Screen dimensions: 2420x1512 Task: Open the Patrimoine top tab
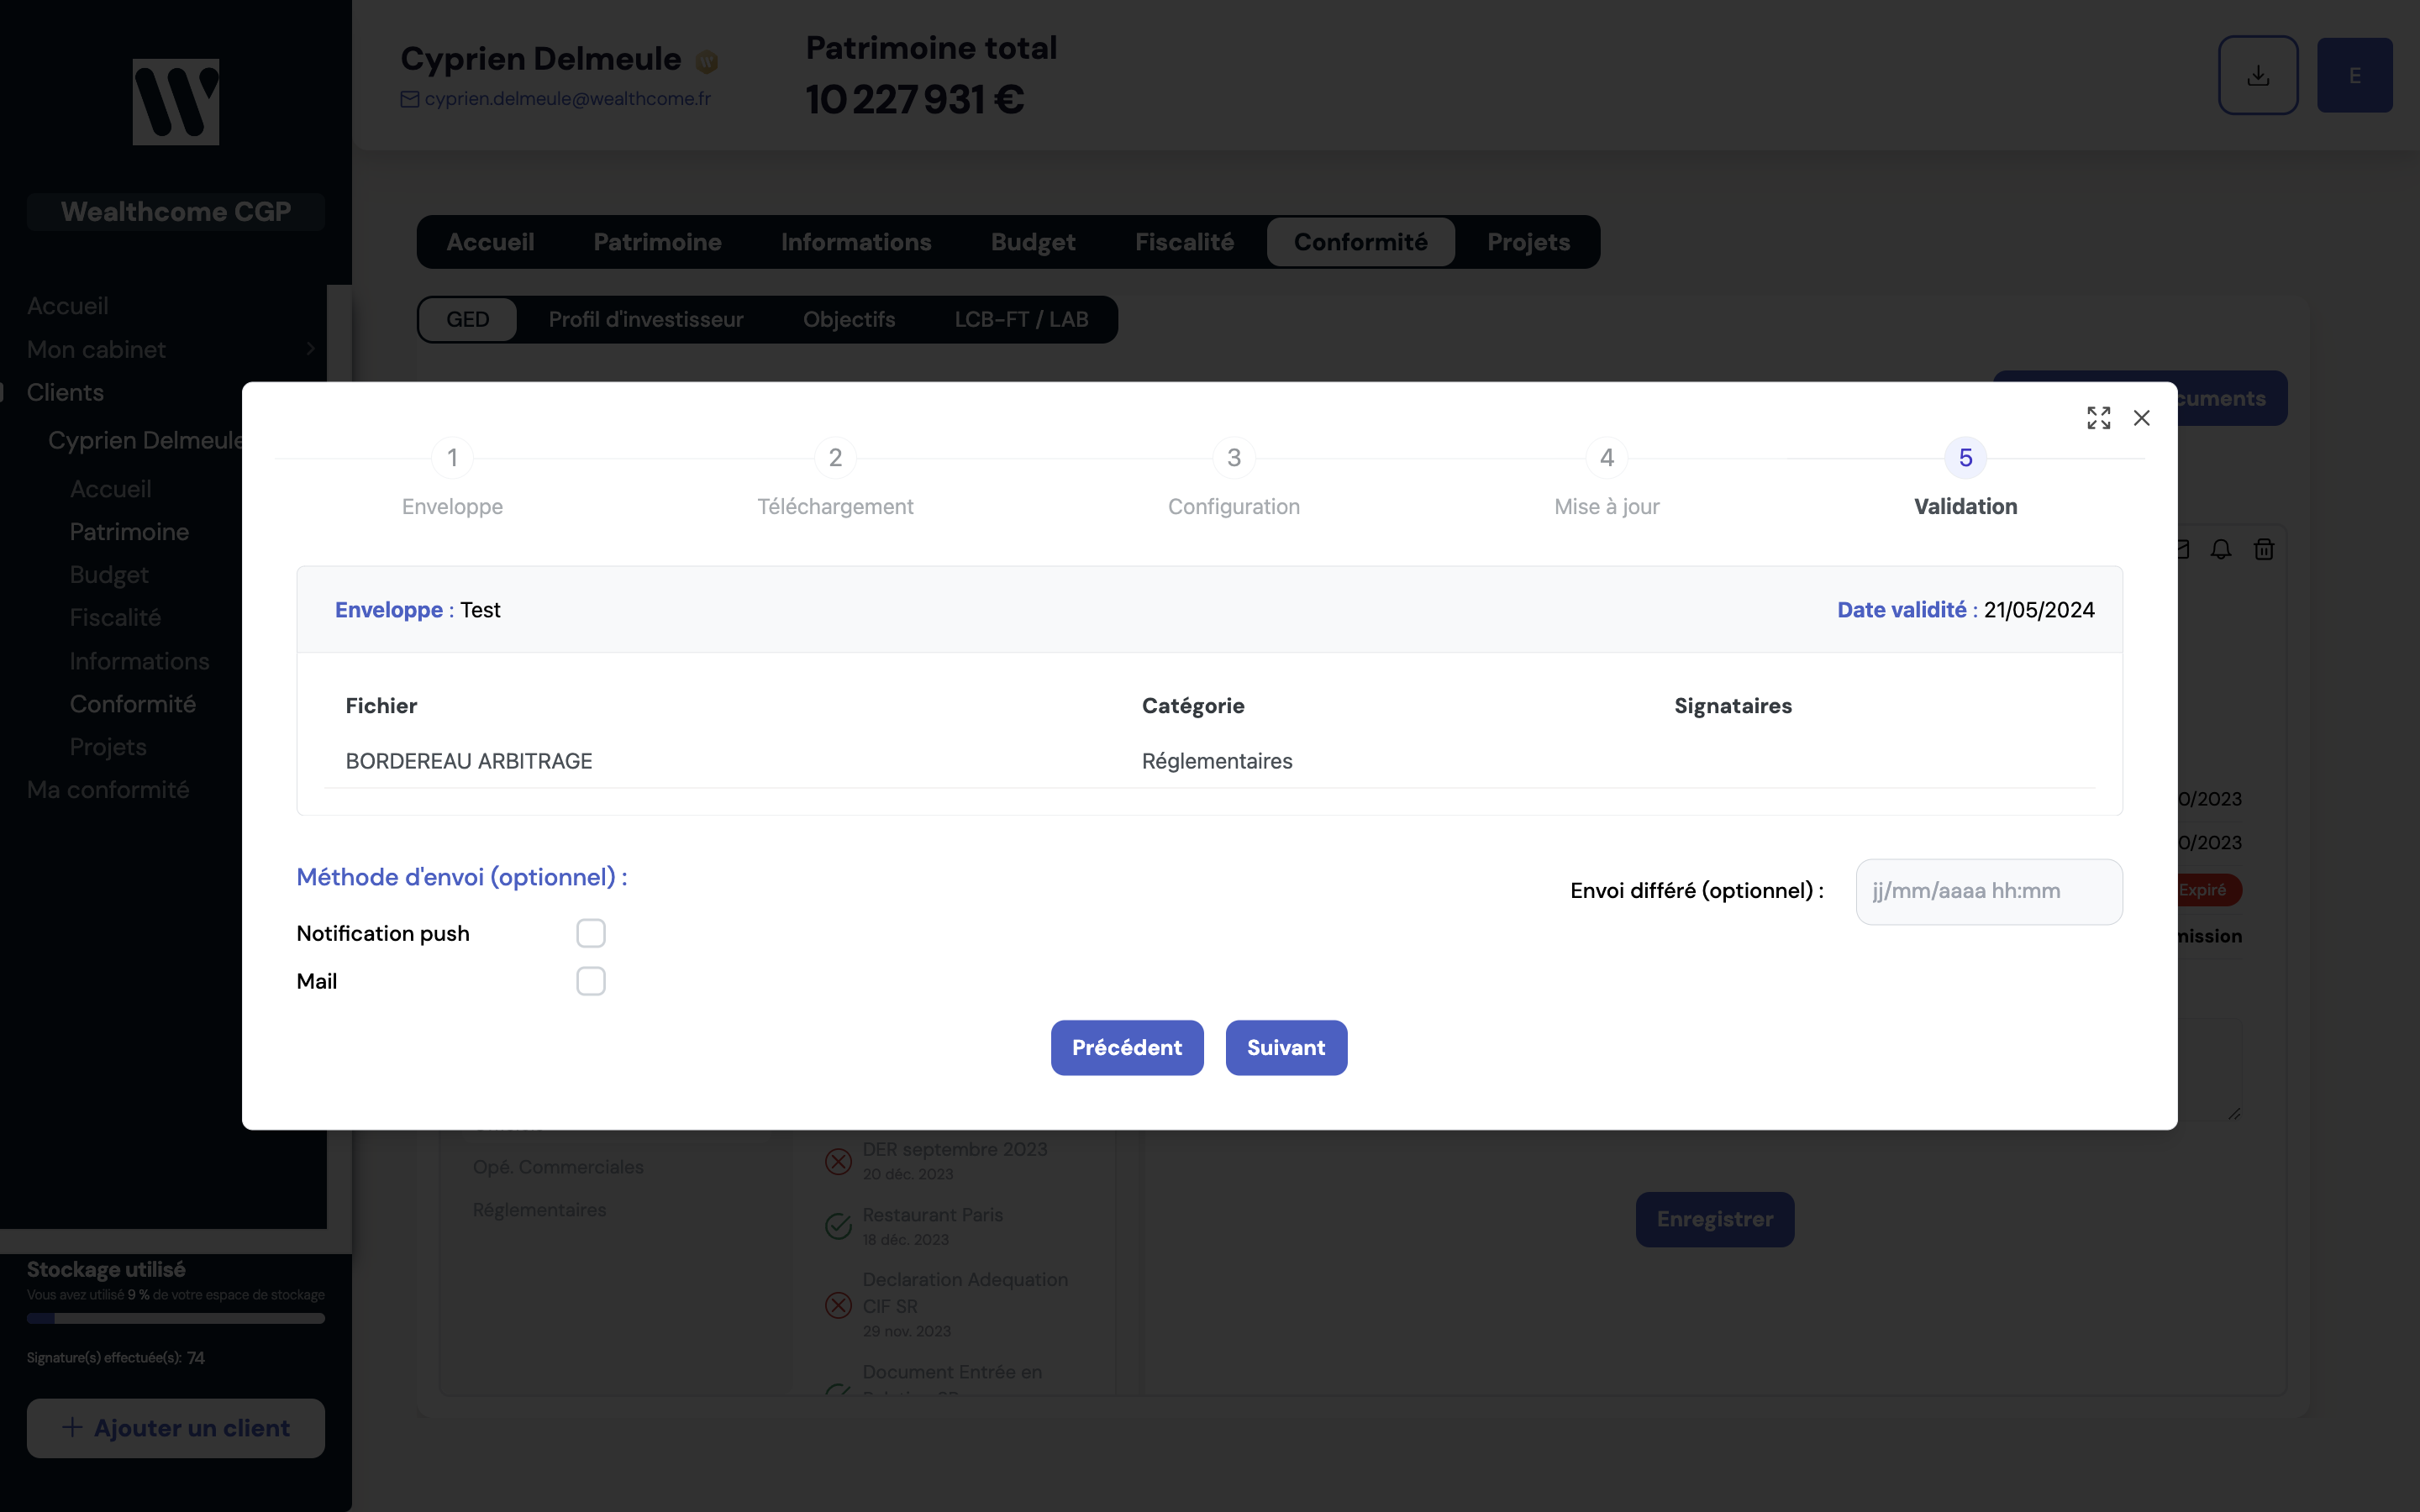click(657, 242)
